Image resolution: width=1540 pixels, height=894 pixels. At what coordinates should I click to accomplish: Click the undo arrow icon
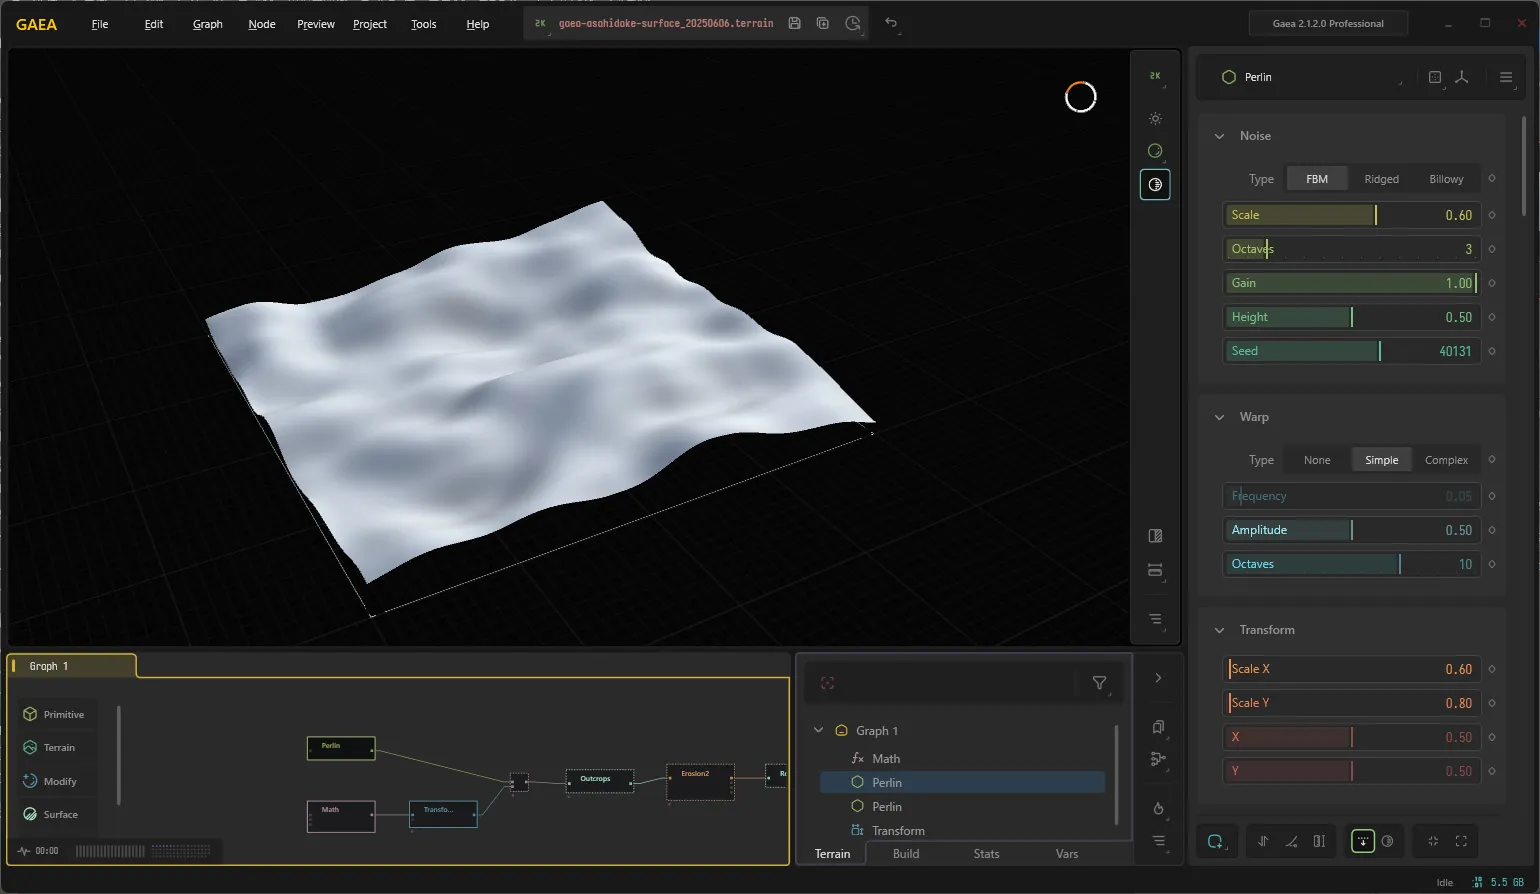click(x=891, y=23)
